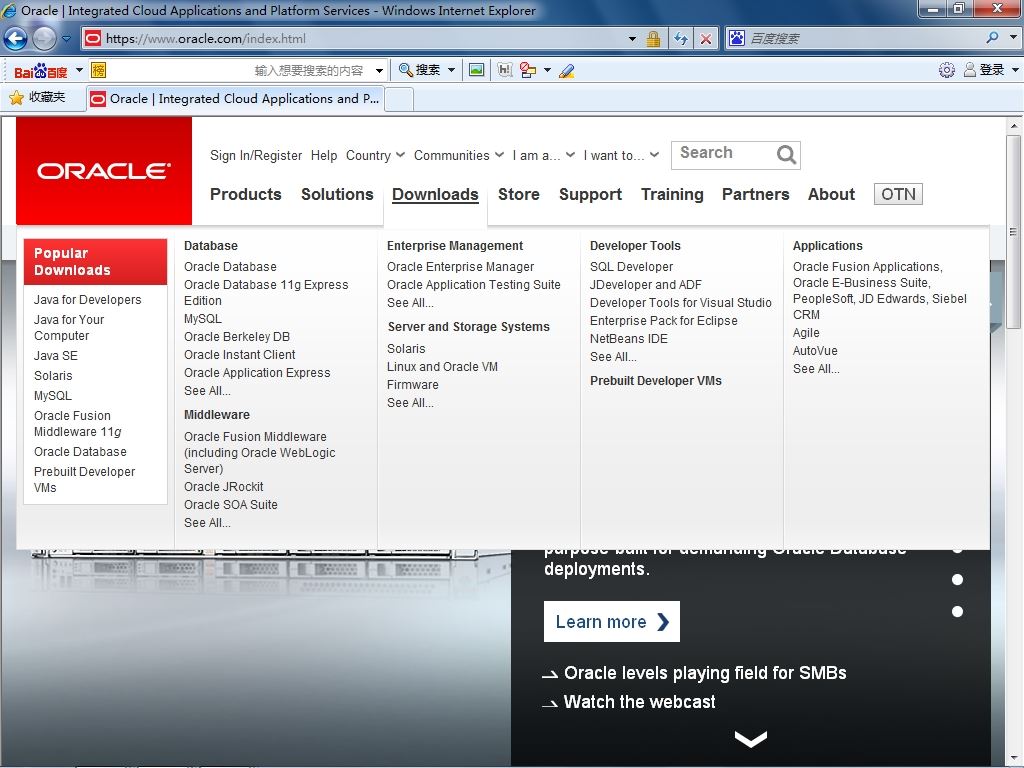Expand the 'I am a...' dropdown
This screenshot has width=1024, height=768.
click(x=543, y=155)
